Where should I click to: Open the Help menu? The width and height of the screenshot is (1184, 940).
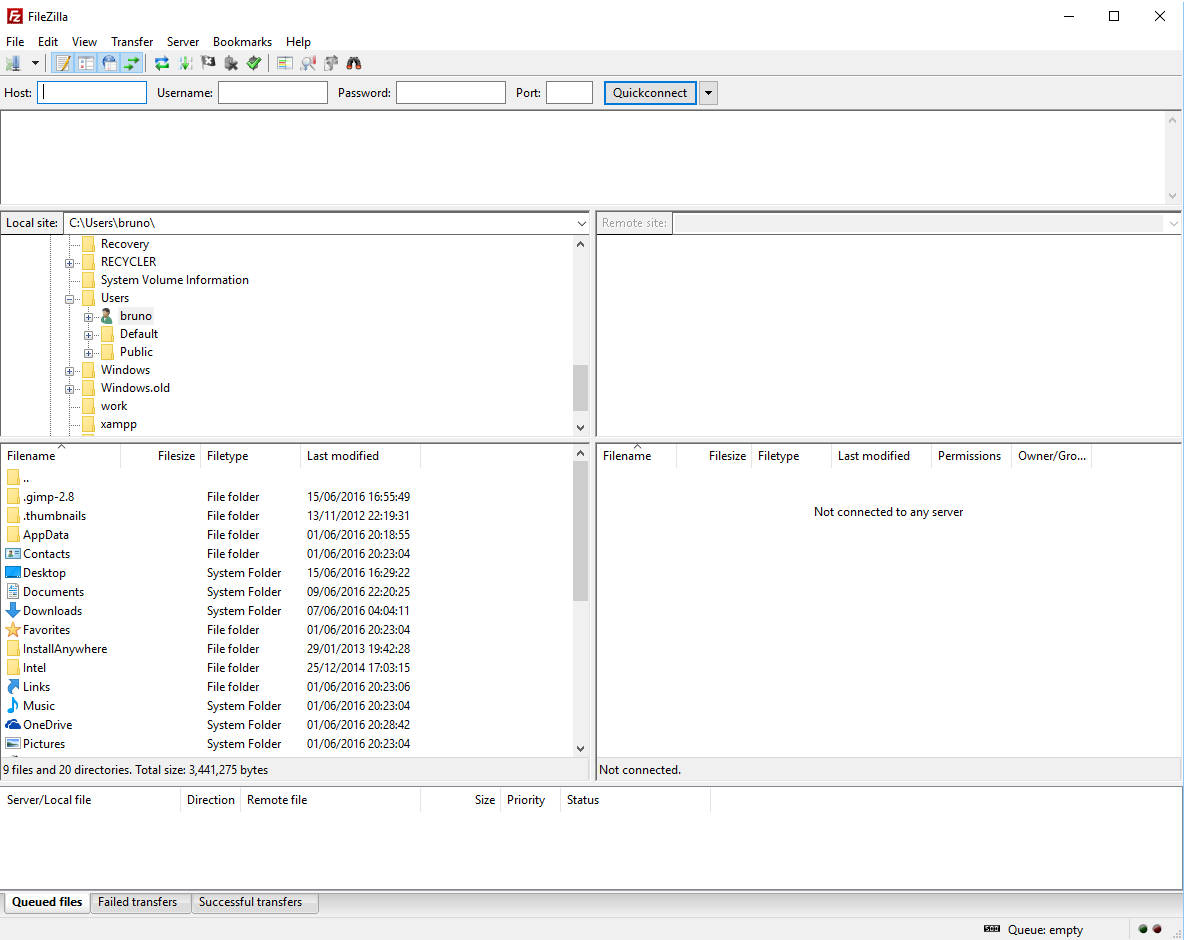[x=298, y=42]
